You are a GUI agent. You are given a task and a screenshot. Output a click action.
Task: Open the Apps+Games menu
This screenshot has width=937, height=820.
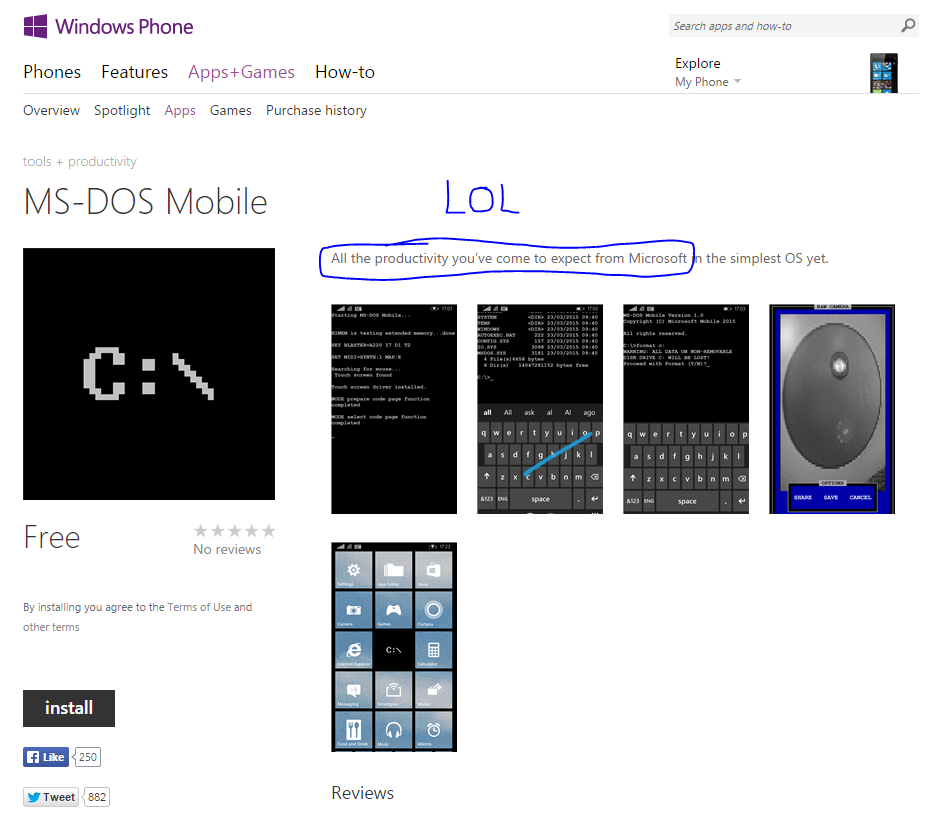pos(241,72)
